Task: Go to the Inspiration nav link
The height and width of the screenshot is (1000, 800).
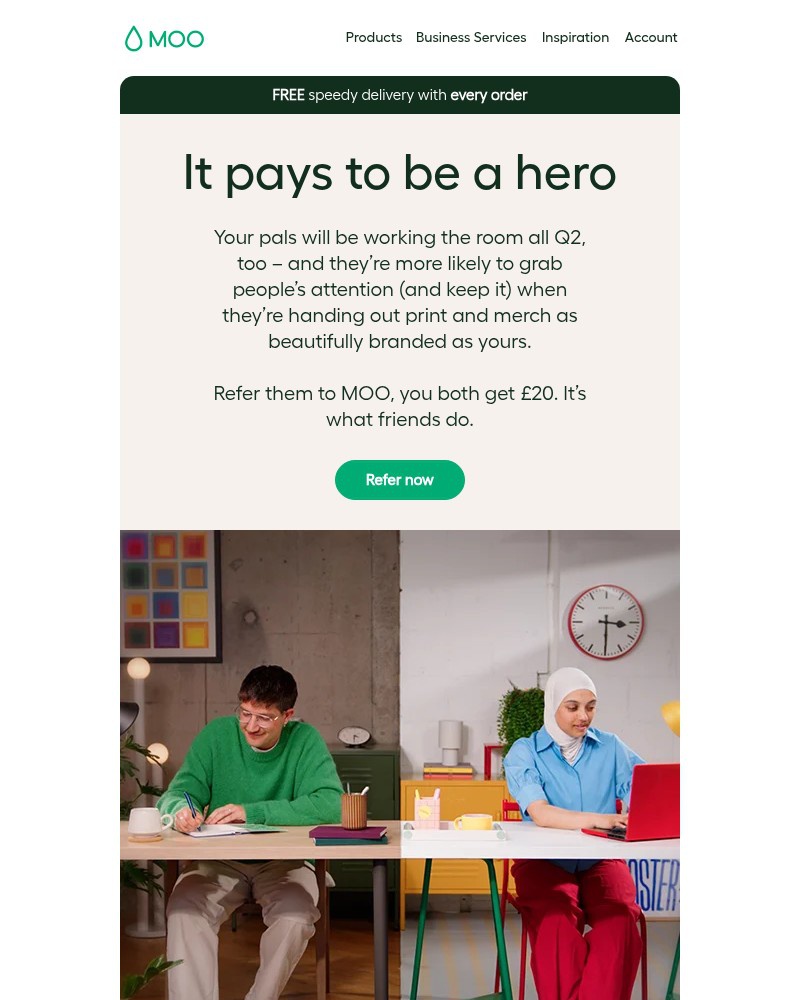Action: tap(575, 38)
